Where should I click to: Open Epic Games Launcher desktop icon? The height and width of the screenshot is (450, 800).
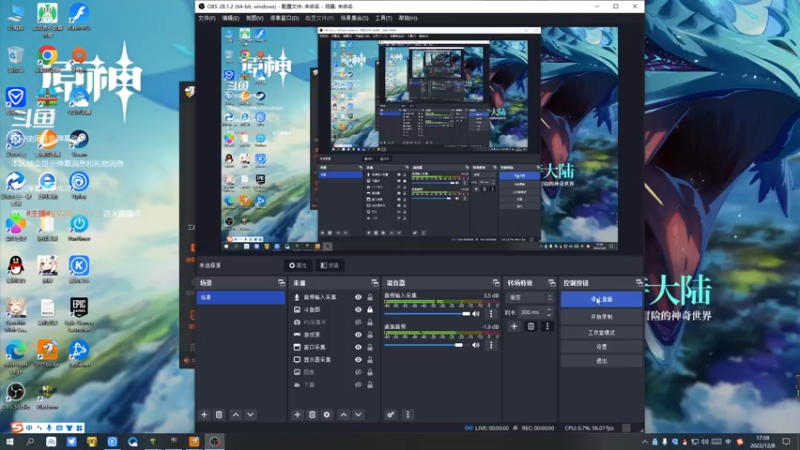click(79, 314)
